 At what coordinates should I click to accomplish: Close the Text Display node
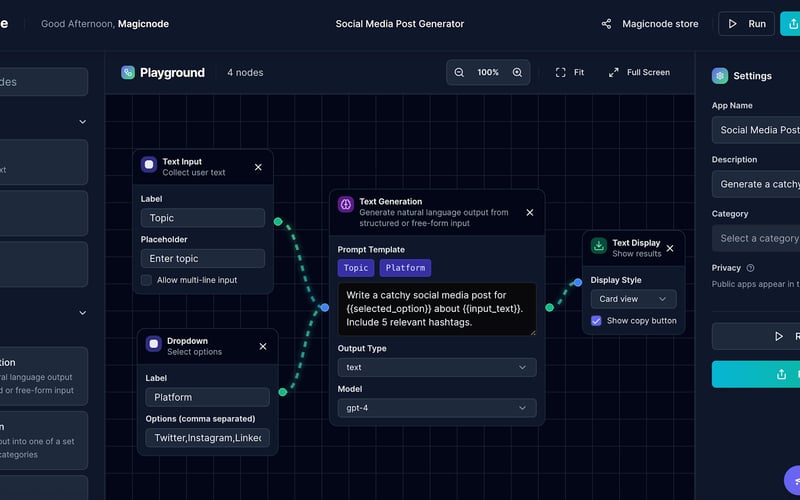(x=670, y=248)
